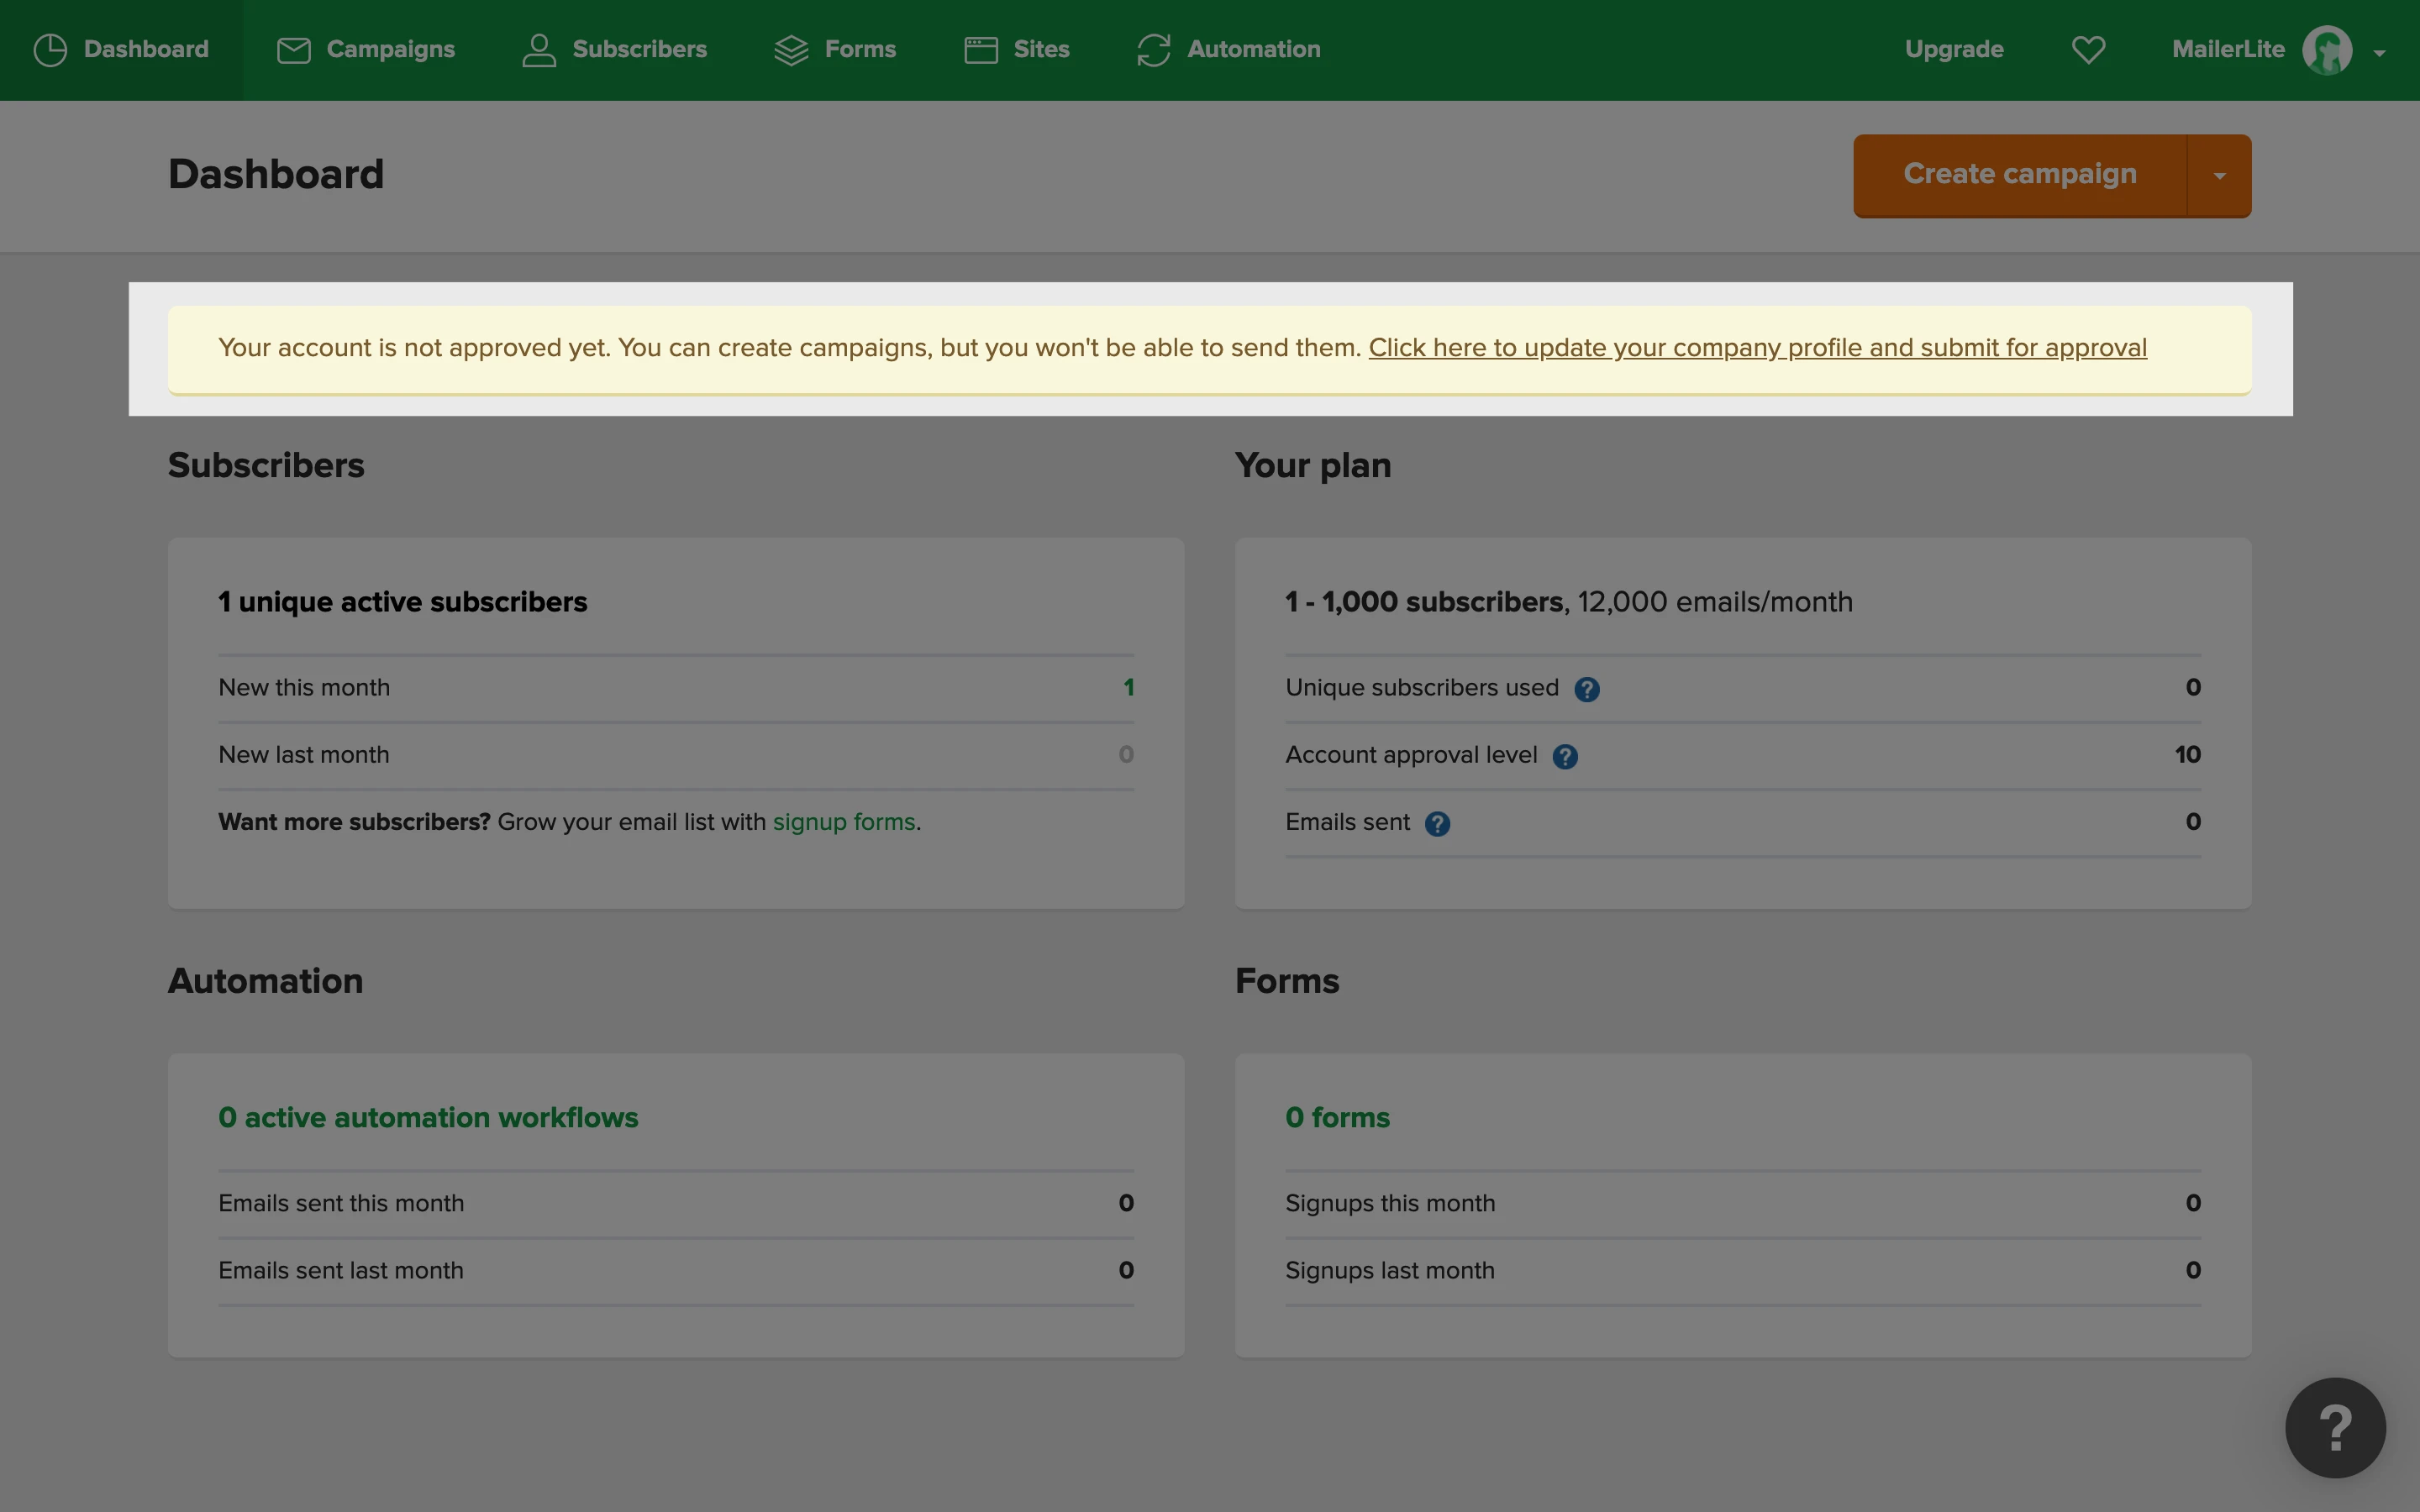Image resolution: width=2420 pixels, height=1512 pixels.
Task: Click the heart icon in top bar
Action: click(x=2088, y=49)
